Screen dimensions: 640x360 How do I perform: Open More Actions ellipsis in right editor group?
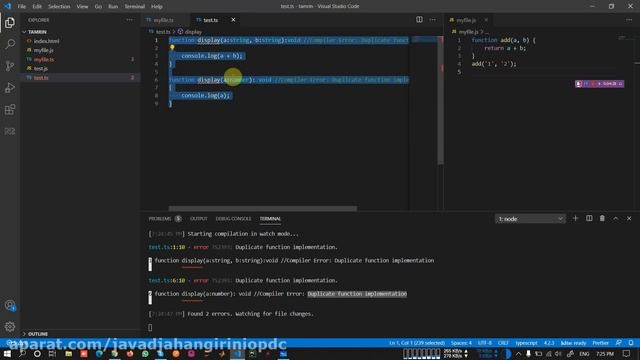coord(629,20)
